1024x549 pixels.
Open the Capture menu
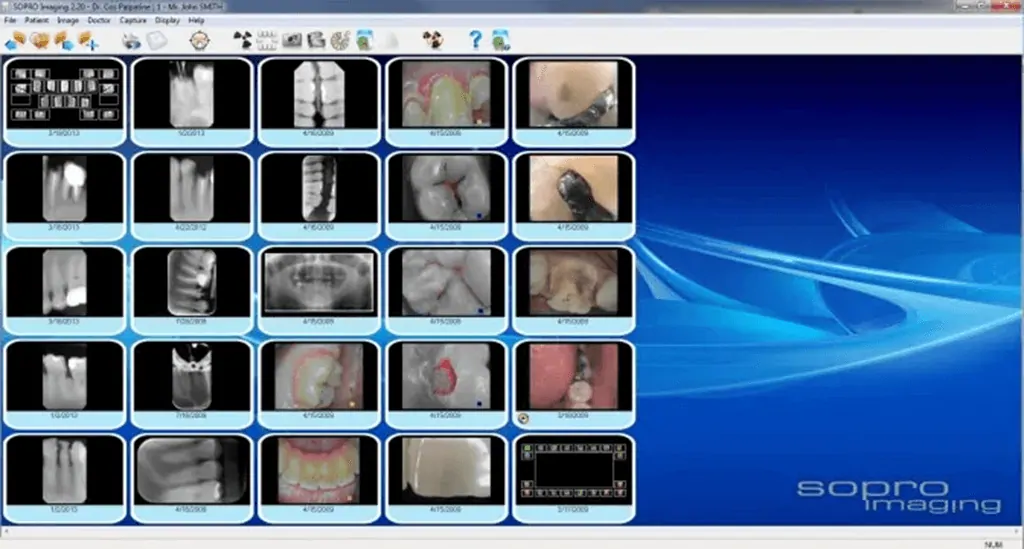click(133, 20)
